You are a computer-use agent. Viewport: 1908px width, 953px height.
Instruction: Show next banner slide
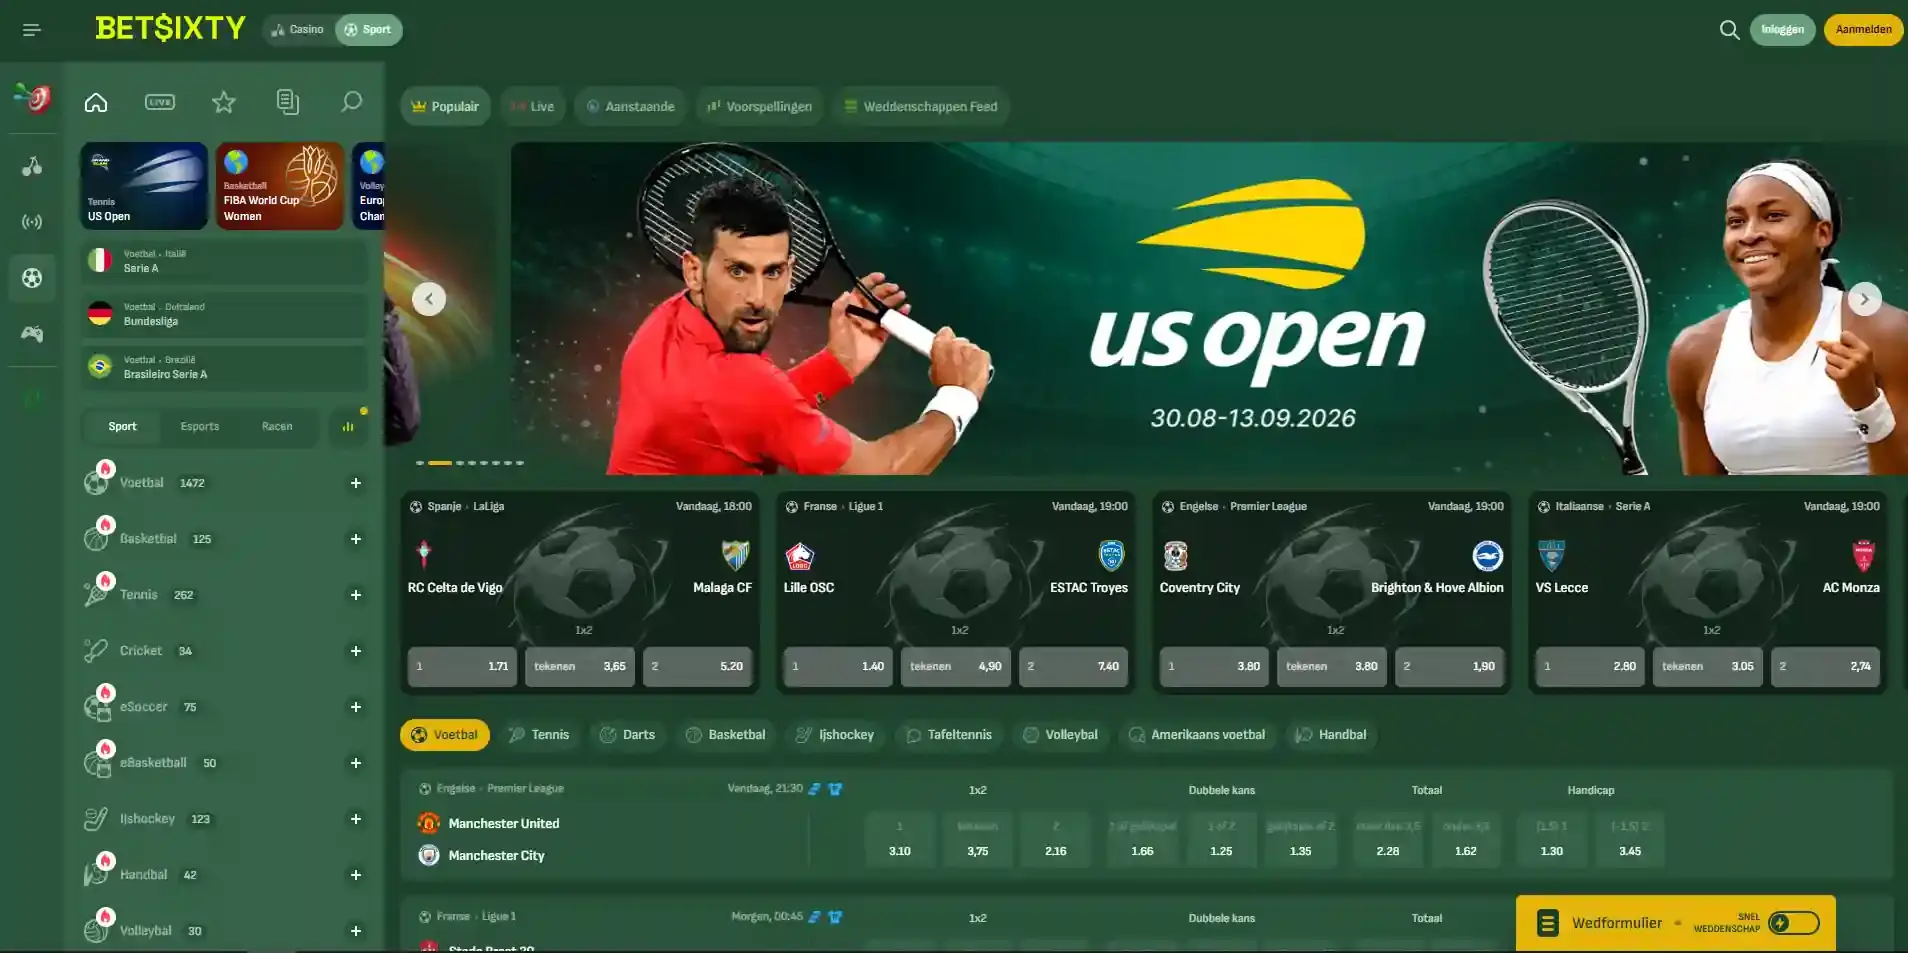[1864, 299]
